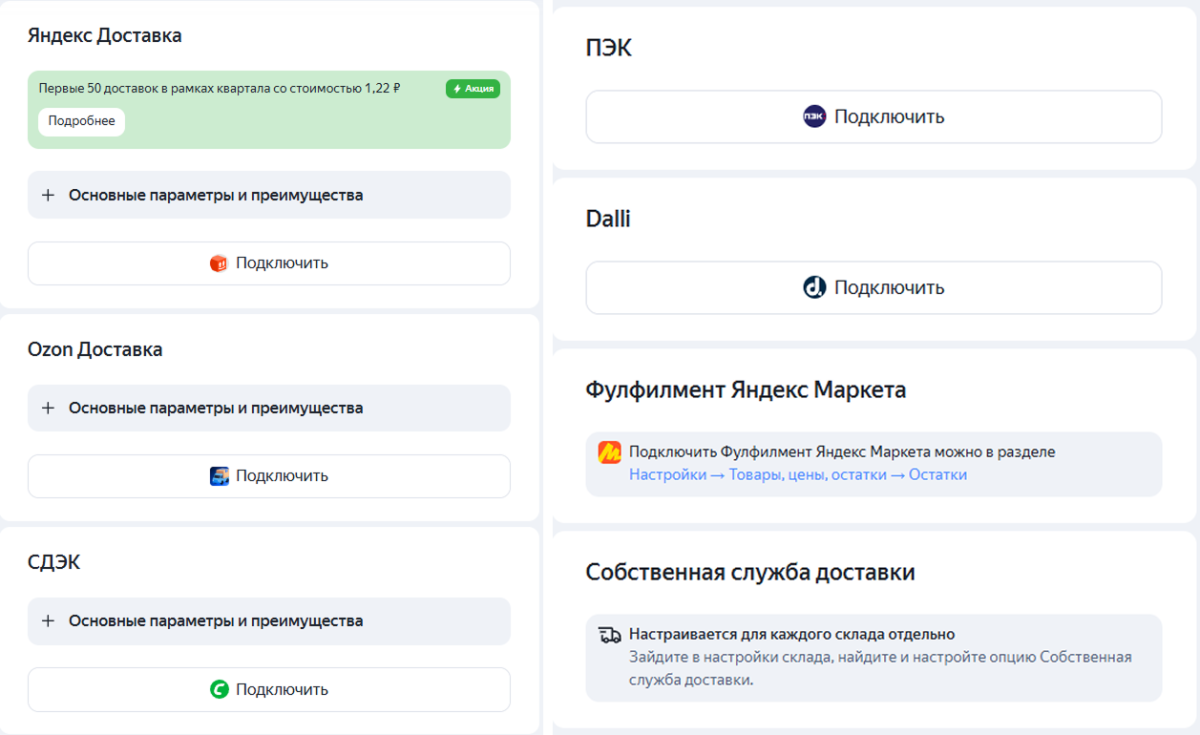Screen dimensions: 1200x735
Task: Expand Ozon Доставка parameters and advantages
Action: (x=269, y=408)
